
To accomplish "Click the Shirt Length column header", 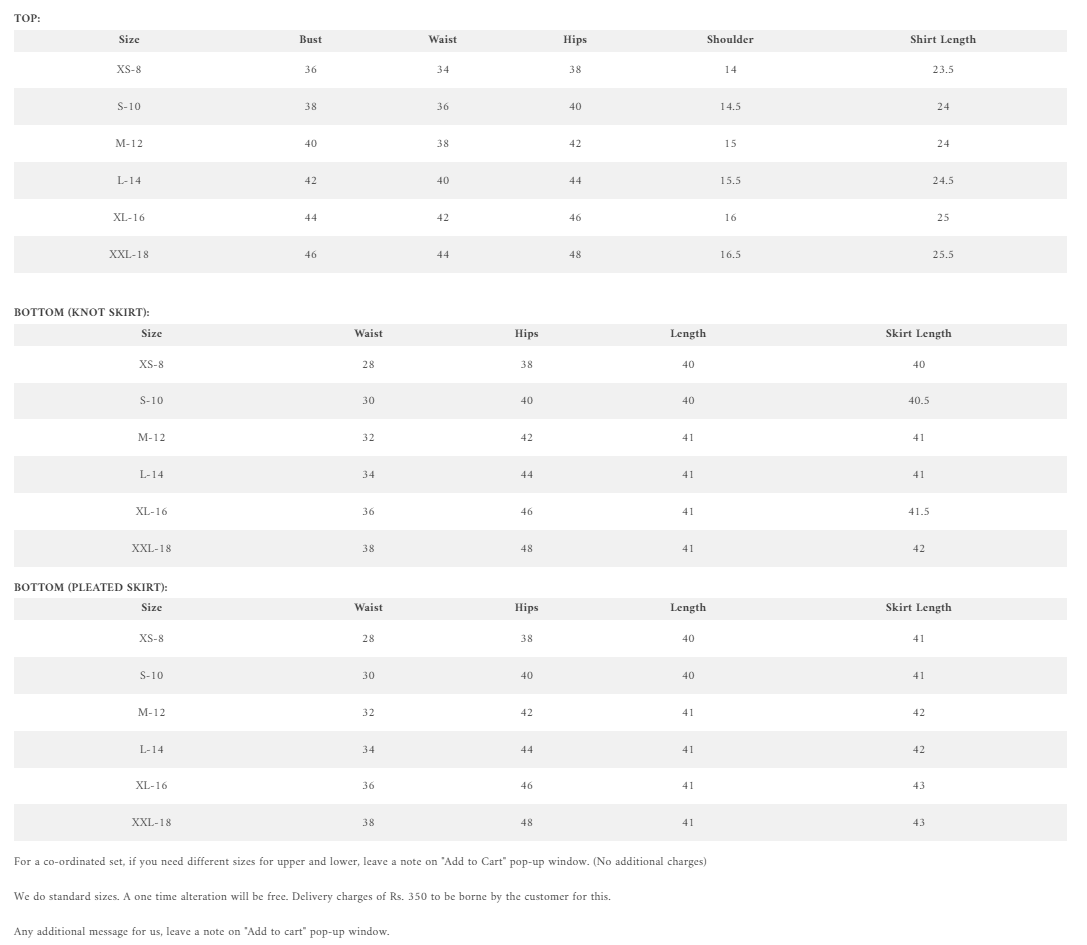I will [942, 40].
